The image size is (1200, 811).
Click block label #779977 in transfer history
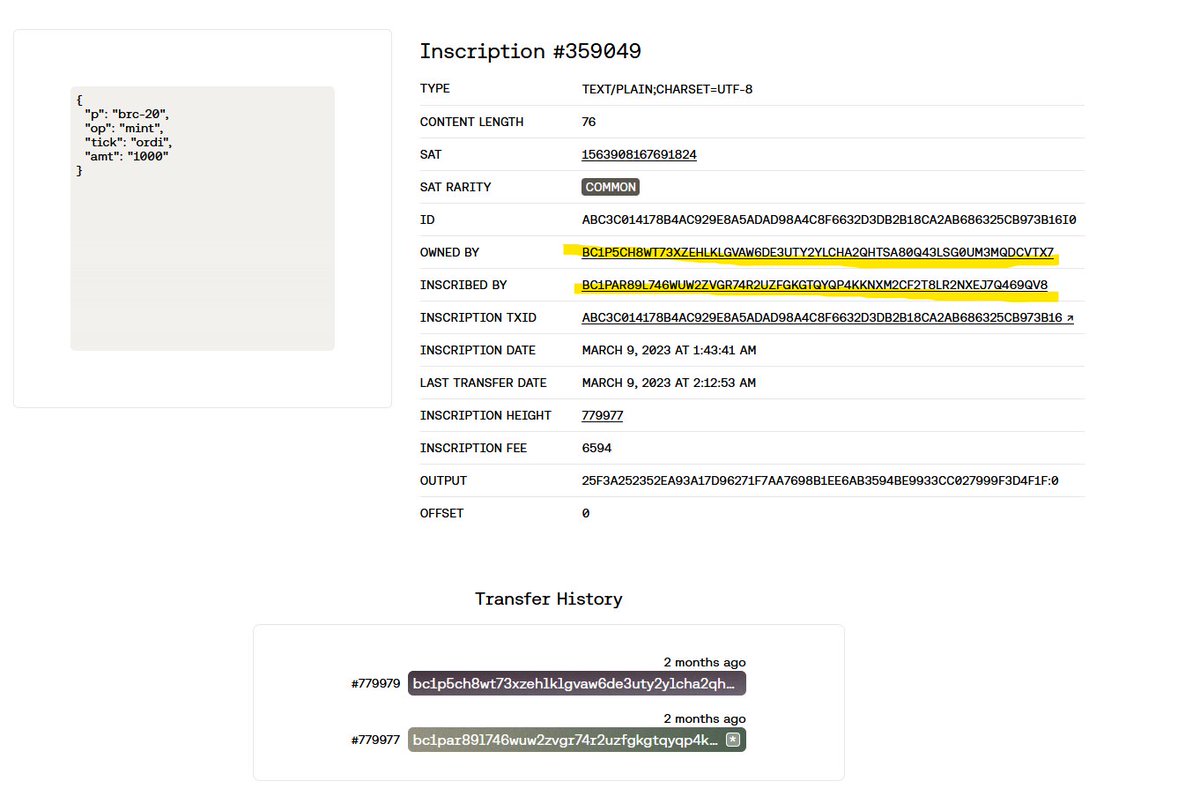click(x=376, y=741)
